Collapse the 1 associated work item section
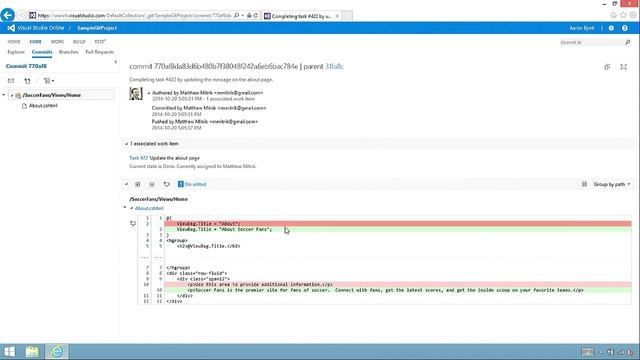The width and height of the screenshot is (640, 360). [126, 144]
